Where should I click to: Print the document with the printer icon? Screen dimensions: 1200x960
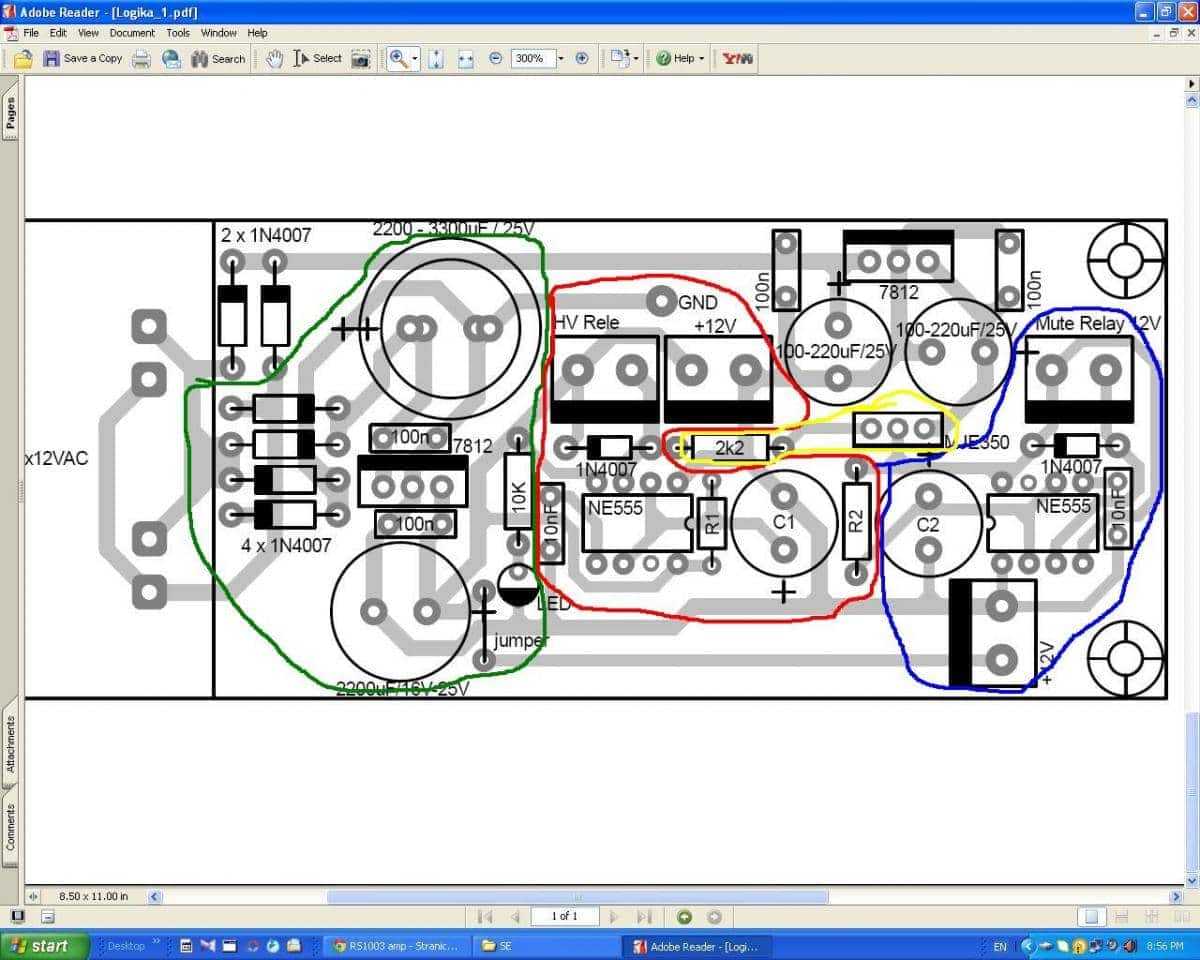142,59
